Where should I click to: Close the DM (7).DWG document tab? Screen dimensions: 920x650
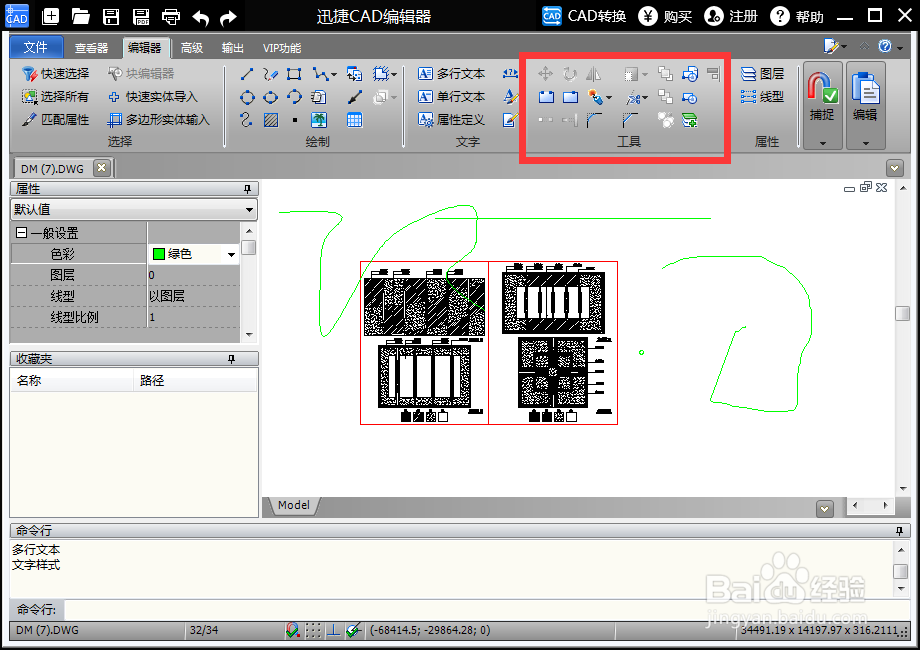102,168
